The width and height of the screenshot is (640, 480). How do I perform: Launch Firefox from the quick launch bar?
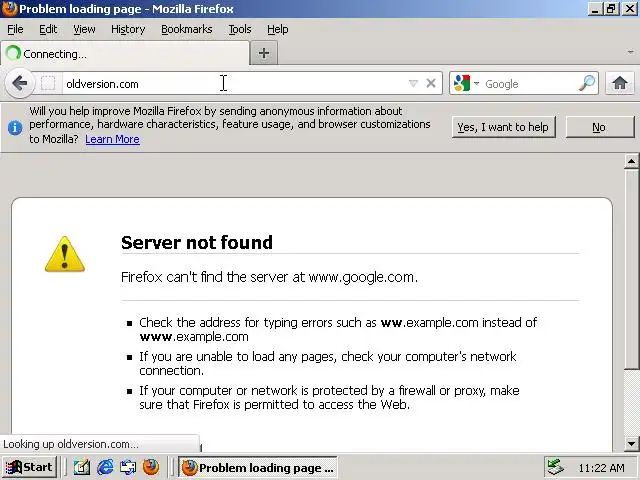pyautogui.click(x=151, y=467)
